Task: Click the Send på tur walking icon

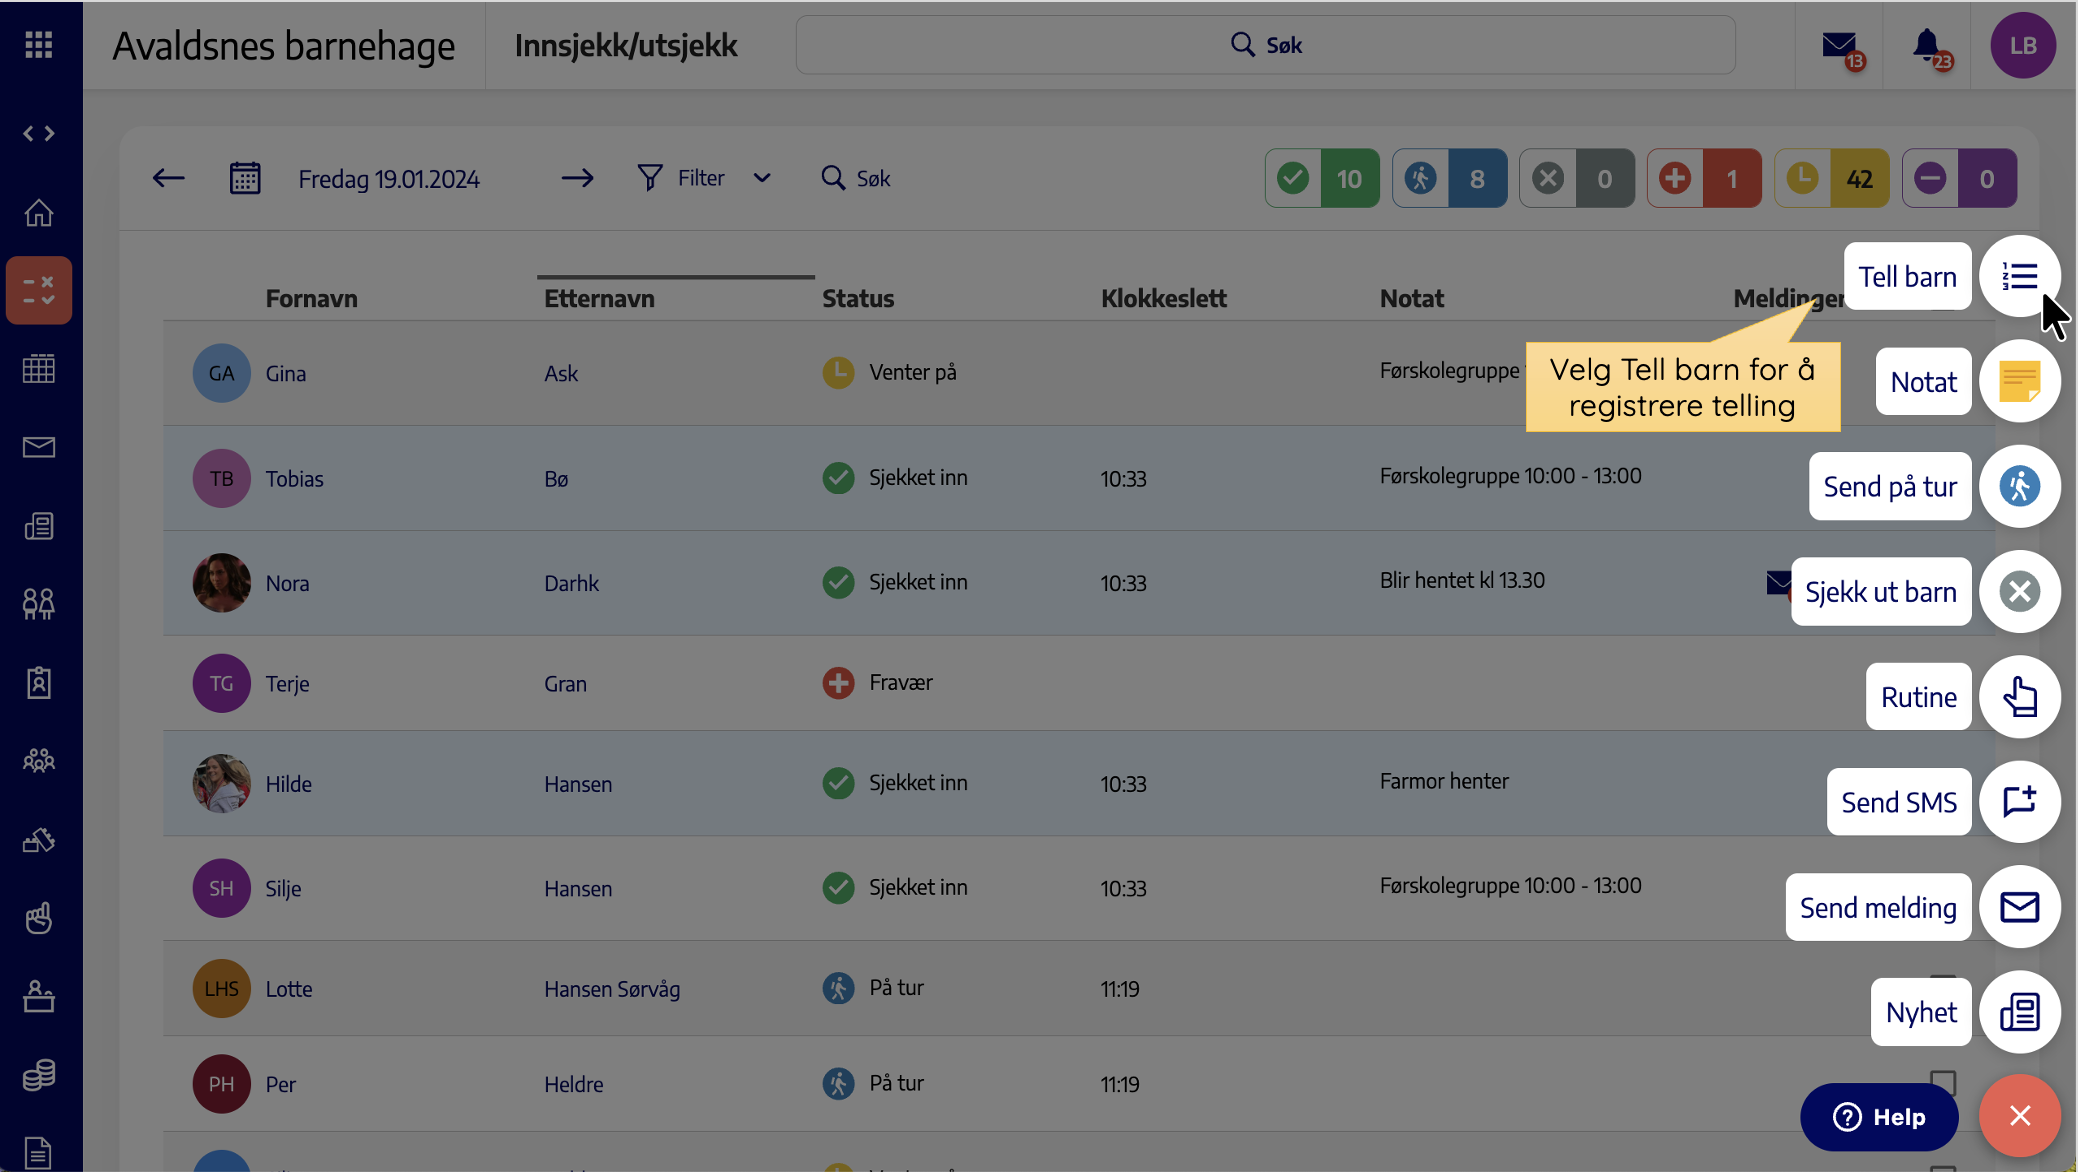Action: [x=2020, y=487]
